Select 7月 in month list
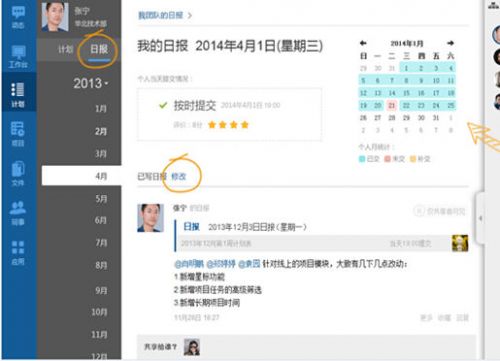The image size is (500, 361). (x=101, y=243)
